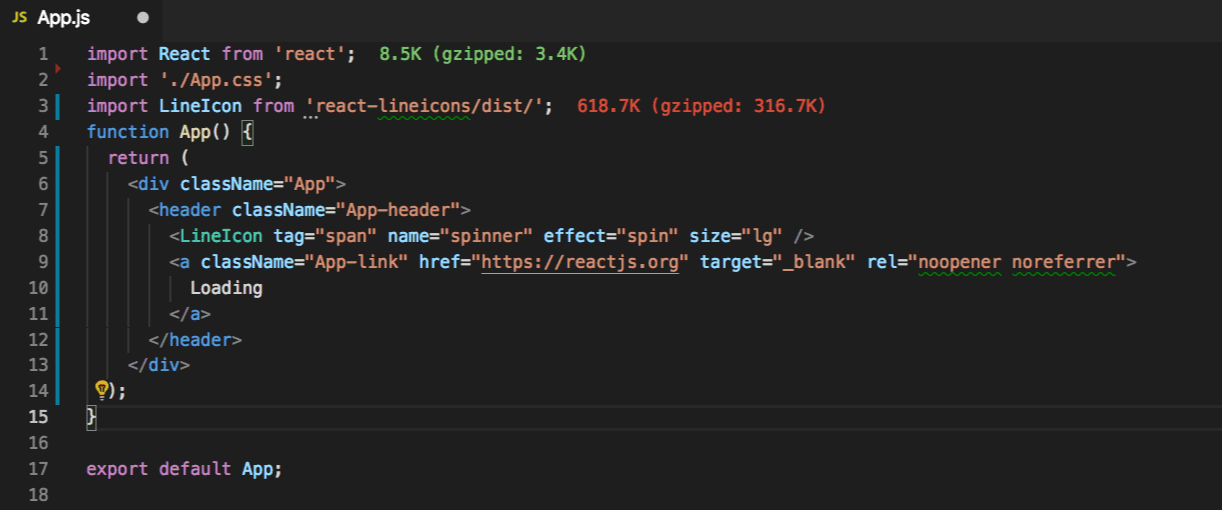Click the 618.7K (gzipped: 316.7K) size hint
The height and width of the screenshot is (510, 1223).
pyautogui.click(x=701, y=106)
